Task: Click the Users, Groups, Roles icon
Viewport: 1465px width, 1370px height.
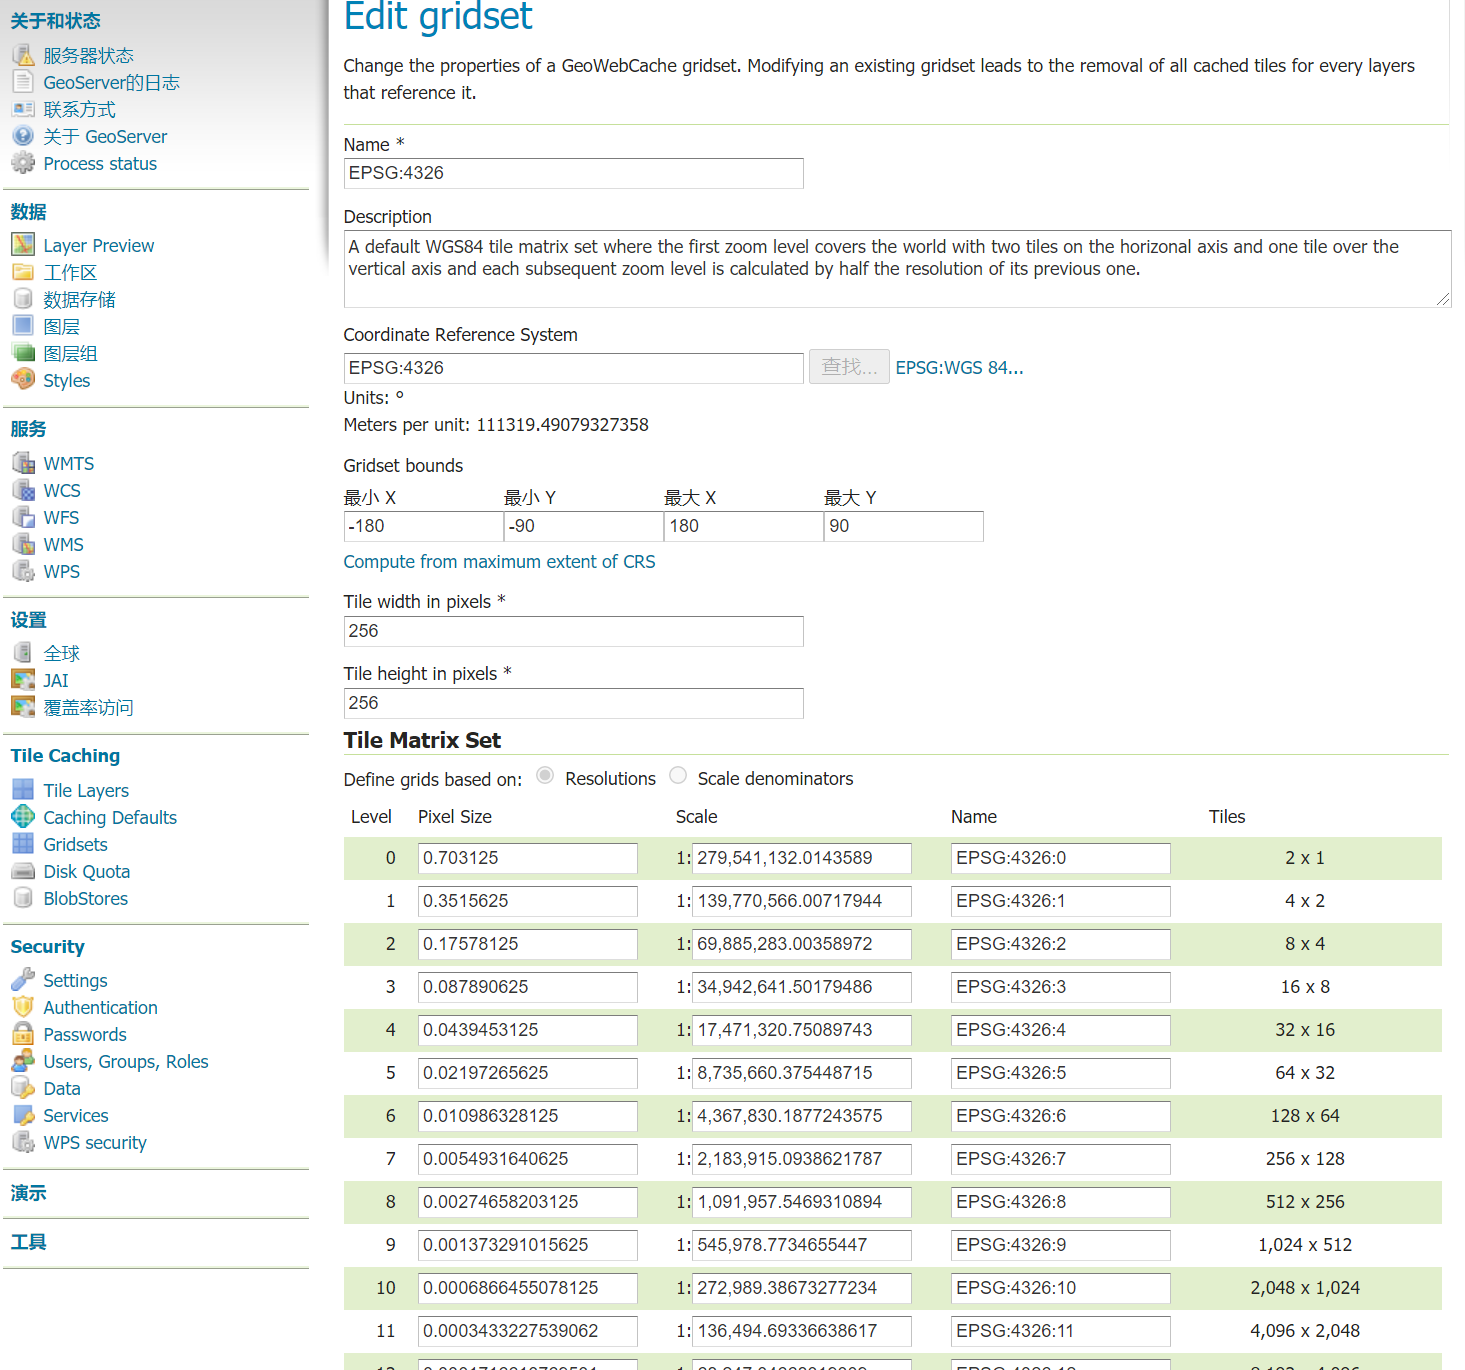Action: click(x=23, y=1060)
